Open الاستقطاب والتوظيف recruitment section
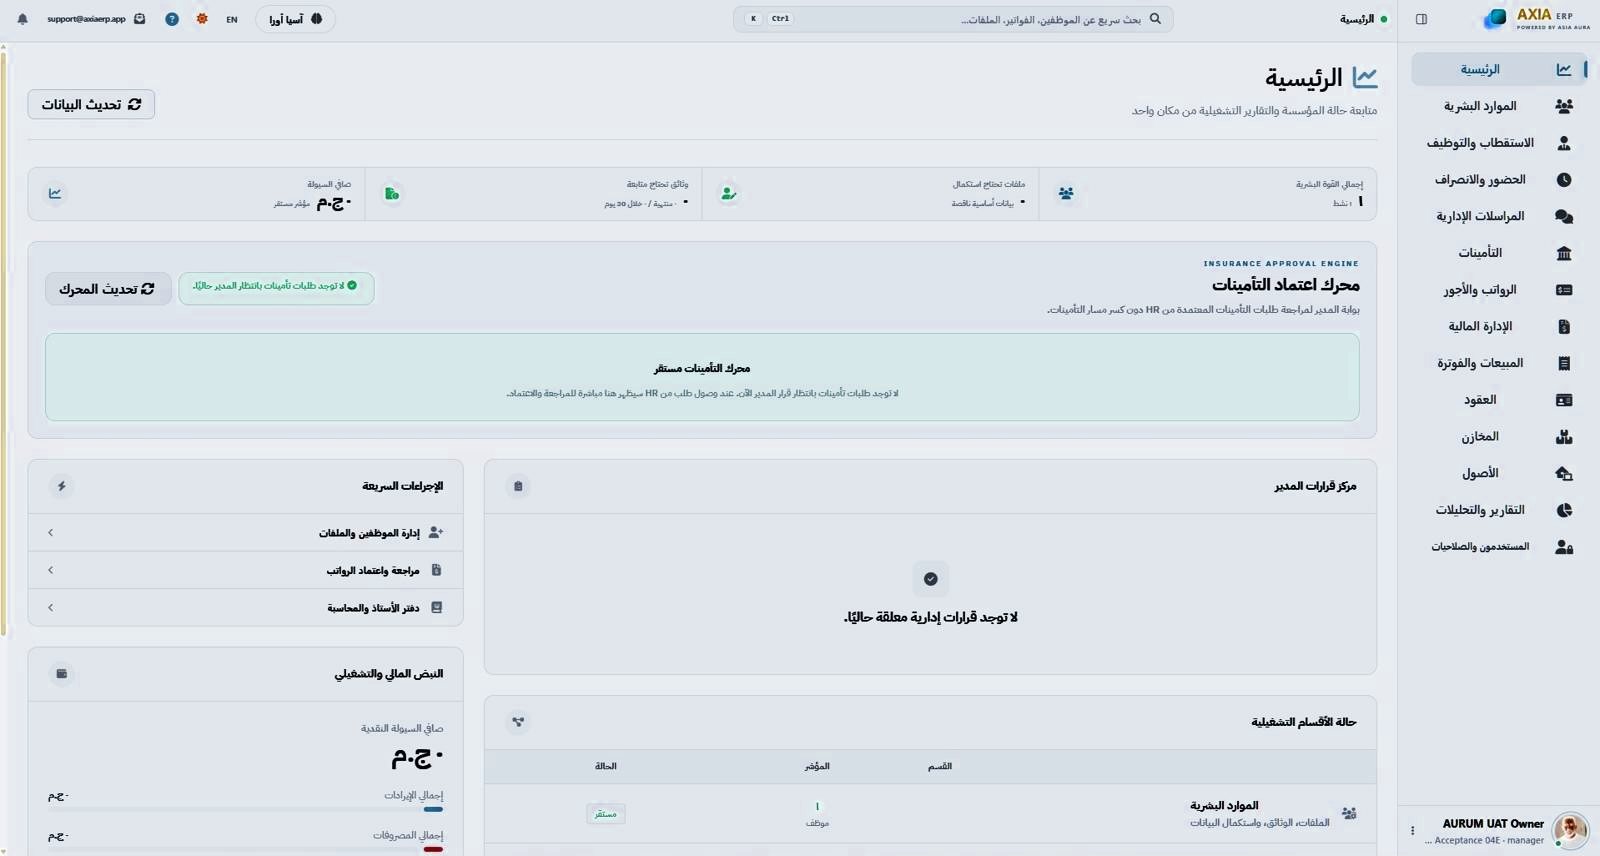The width and height of the screenshot is (1600, 856). click(x=1499, y=143)
